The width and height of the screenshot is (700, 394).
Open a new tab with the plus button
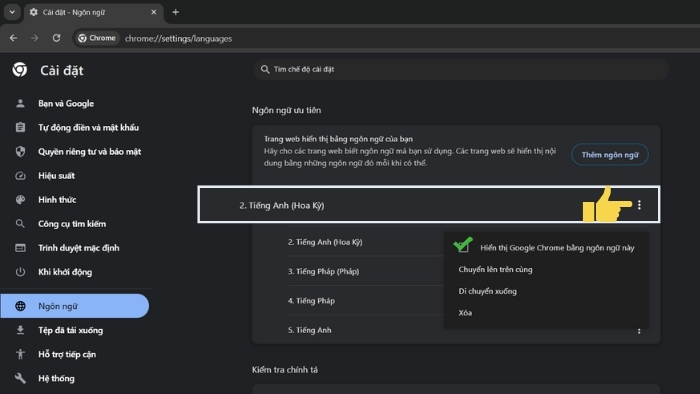(x=175, y=12)
